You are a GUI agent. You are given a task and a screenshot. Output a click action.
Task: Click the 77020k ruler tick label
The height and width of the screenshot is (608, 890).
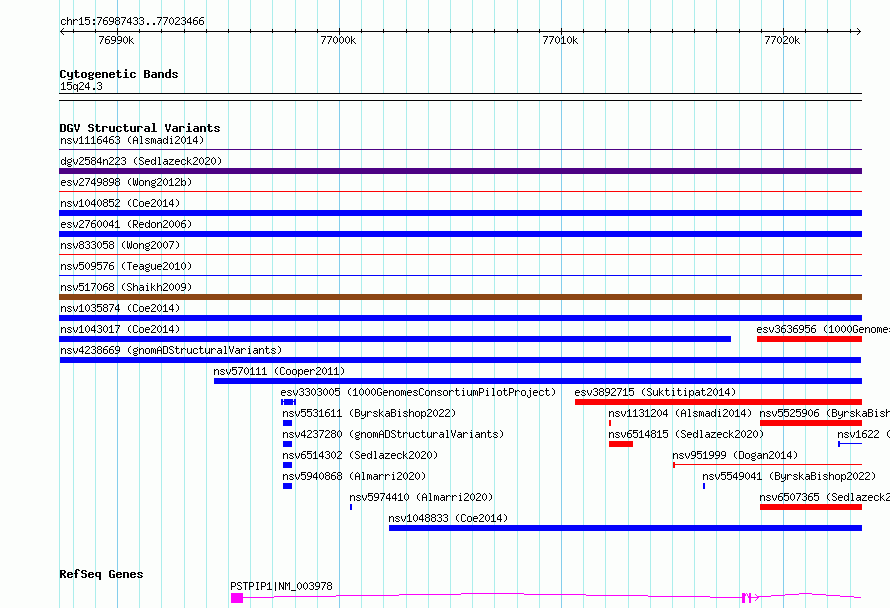pos(782,40)
